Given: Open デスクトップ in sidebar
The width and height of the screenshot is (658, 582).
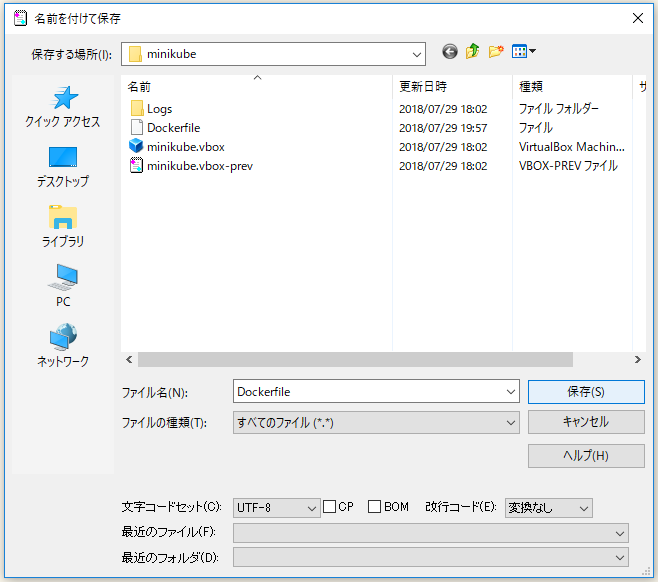Looking at the screenshot, I should tap(63, 167).
